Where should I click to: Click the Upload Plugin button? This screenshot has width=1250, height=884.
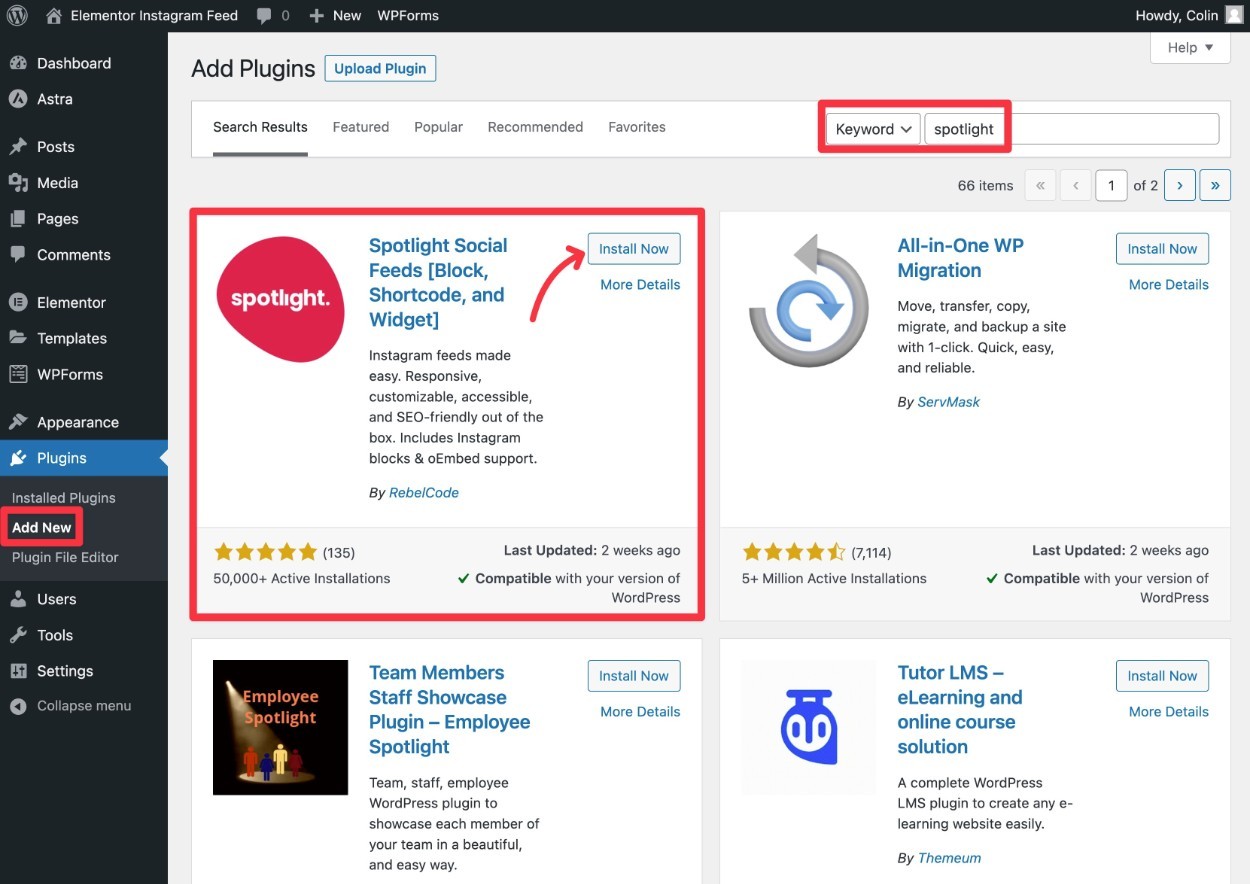[380, 69]
